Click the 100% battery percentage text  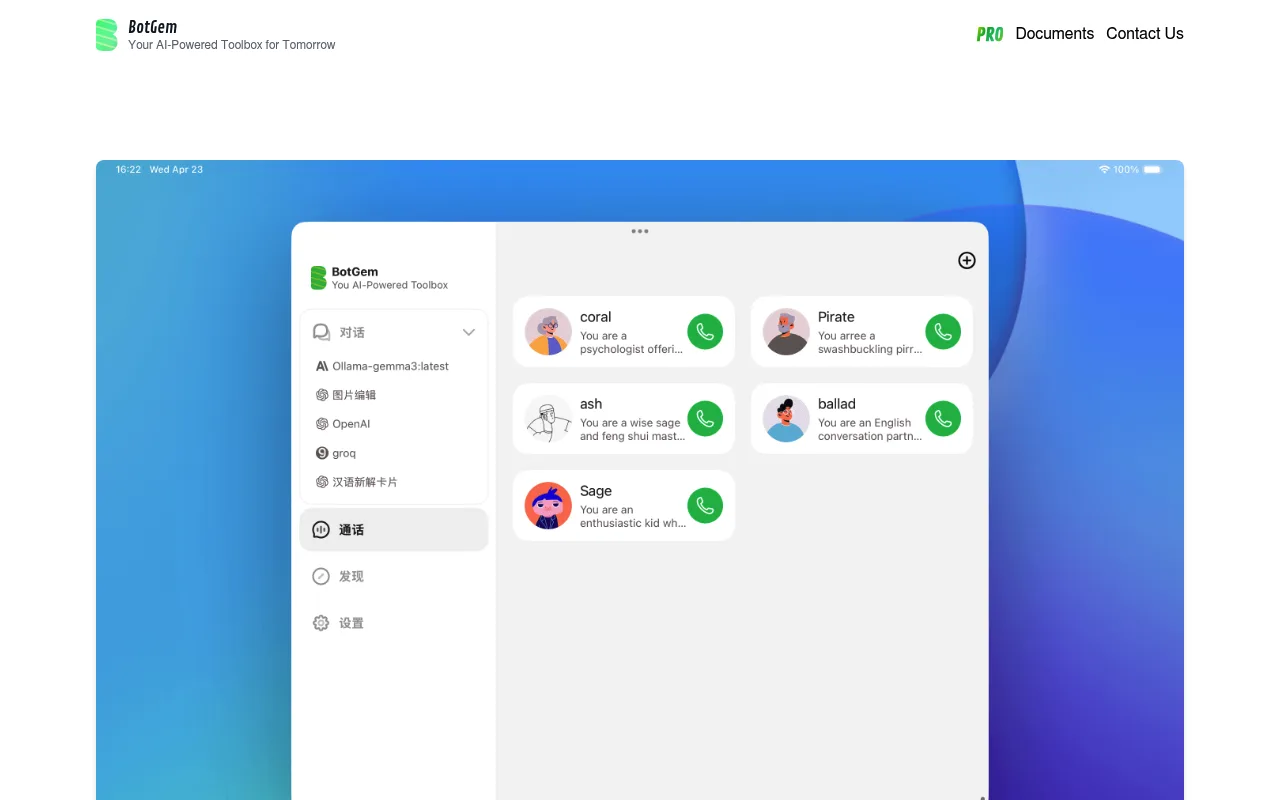click(1126, 170)
